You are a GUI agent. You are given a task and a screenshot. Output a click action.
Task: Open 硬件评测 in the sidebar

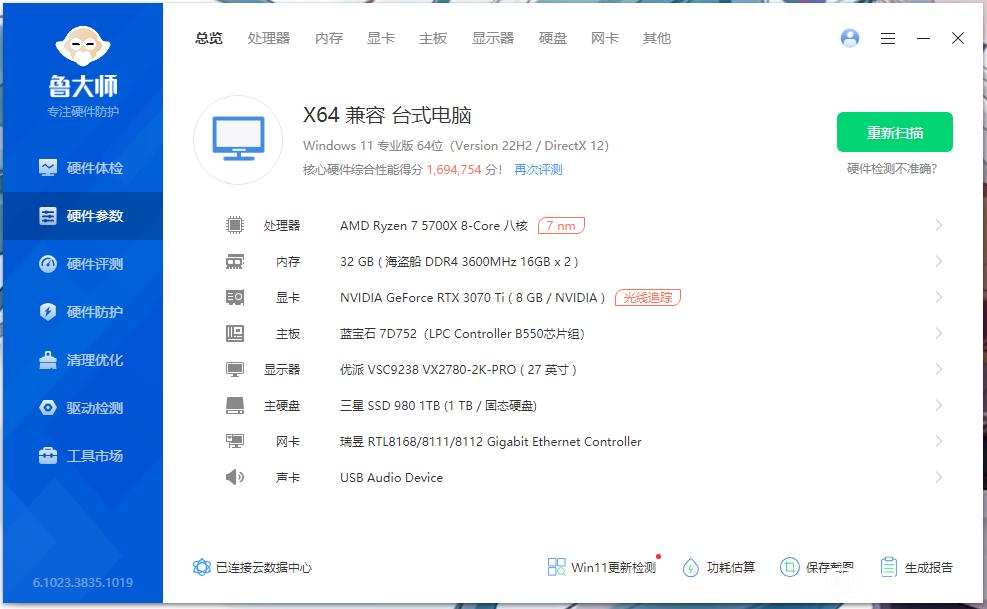click(82, 264)
